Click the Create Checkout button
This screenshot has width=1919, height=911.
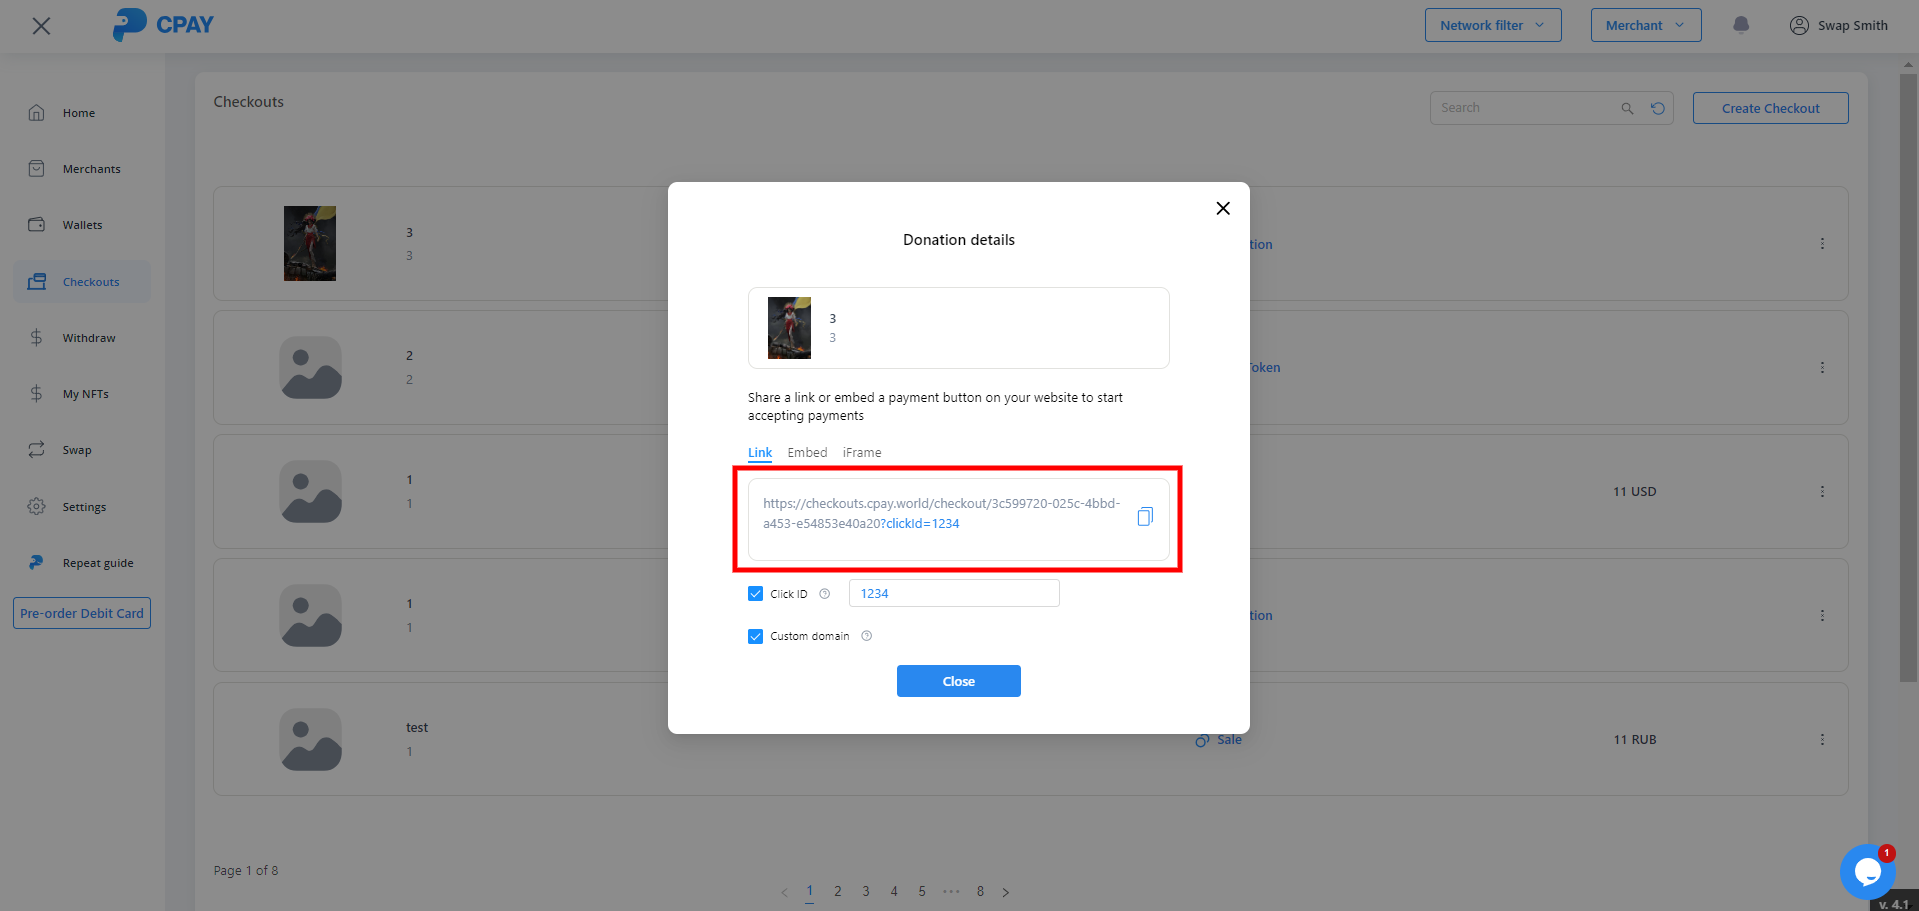1770,108
